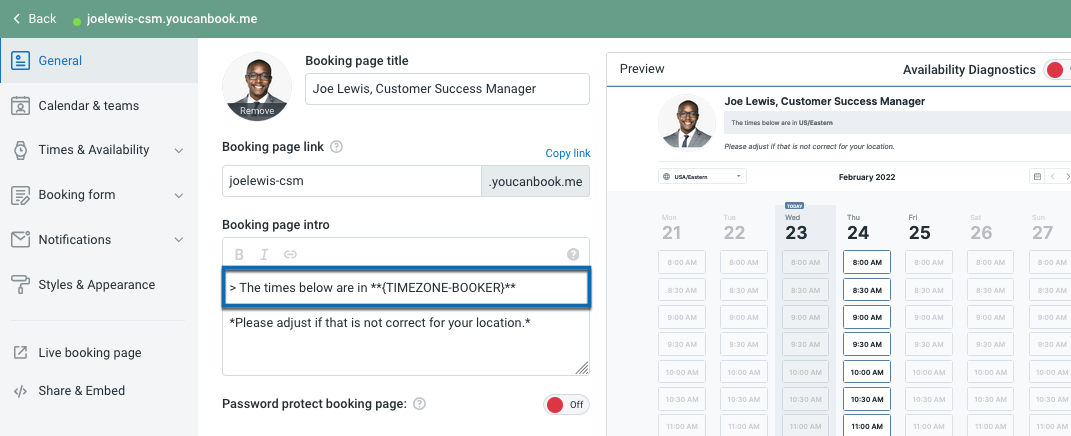Screen dimensions: 1071x436
Task: Click help icon beside Password protect label
Action: coord(420,404)
